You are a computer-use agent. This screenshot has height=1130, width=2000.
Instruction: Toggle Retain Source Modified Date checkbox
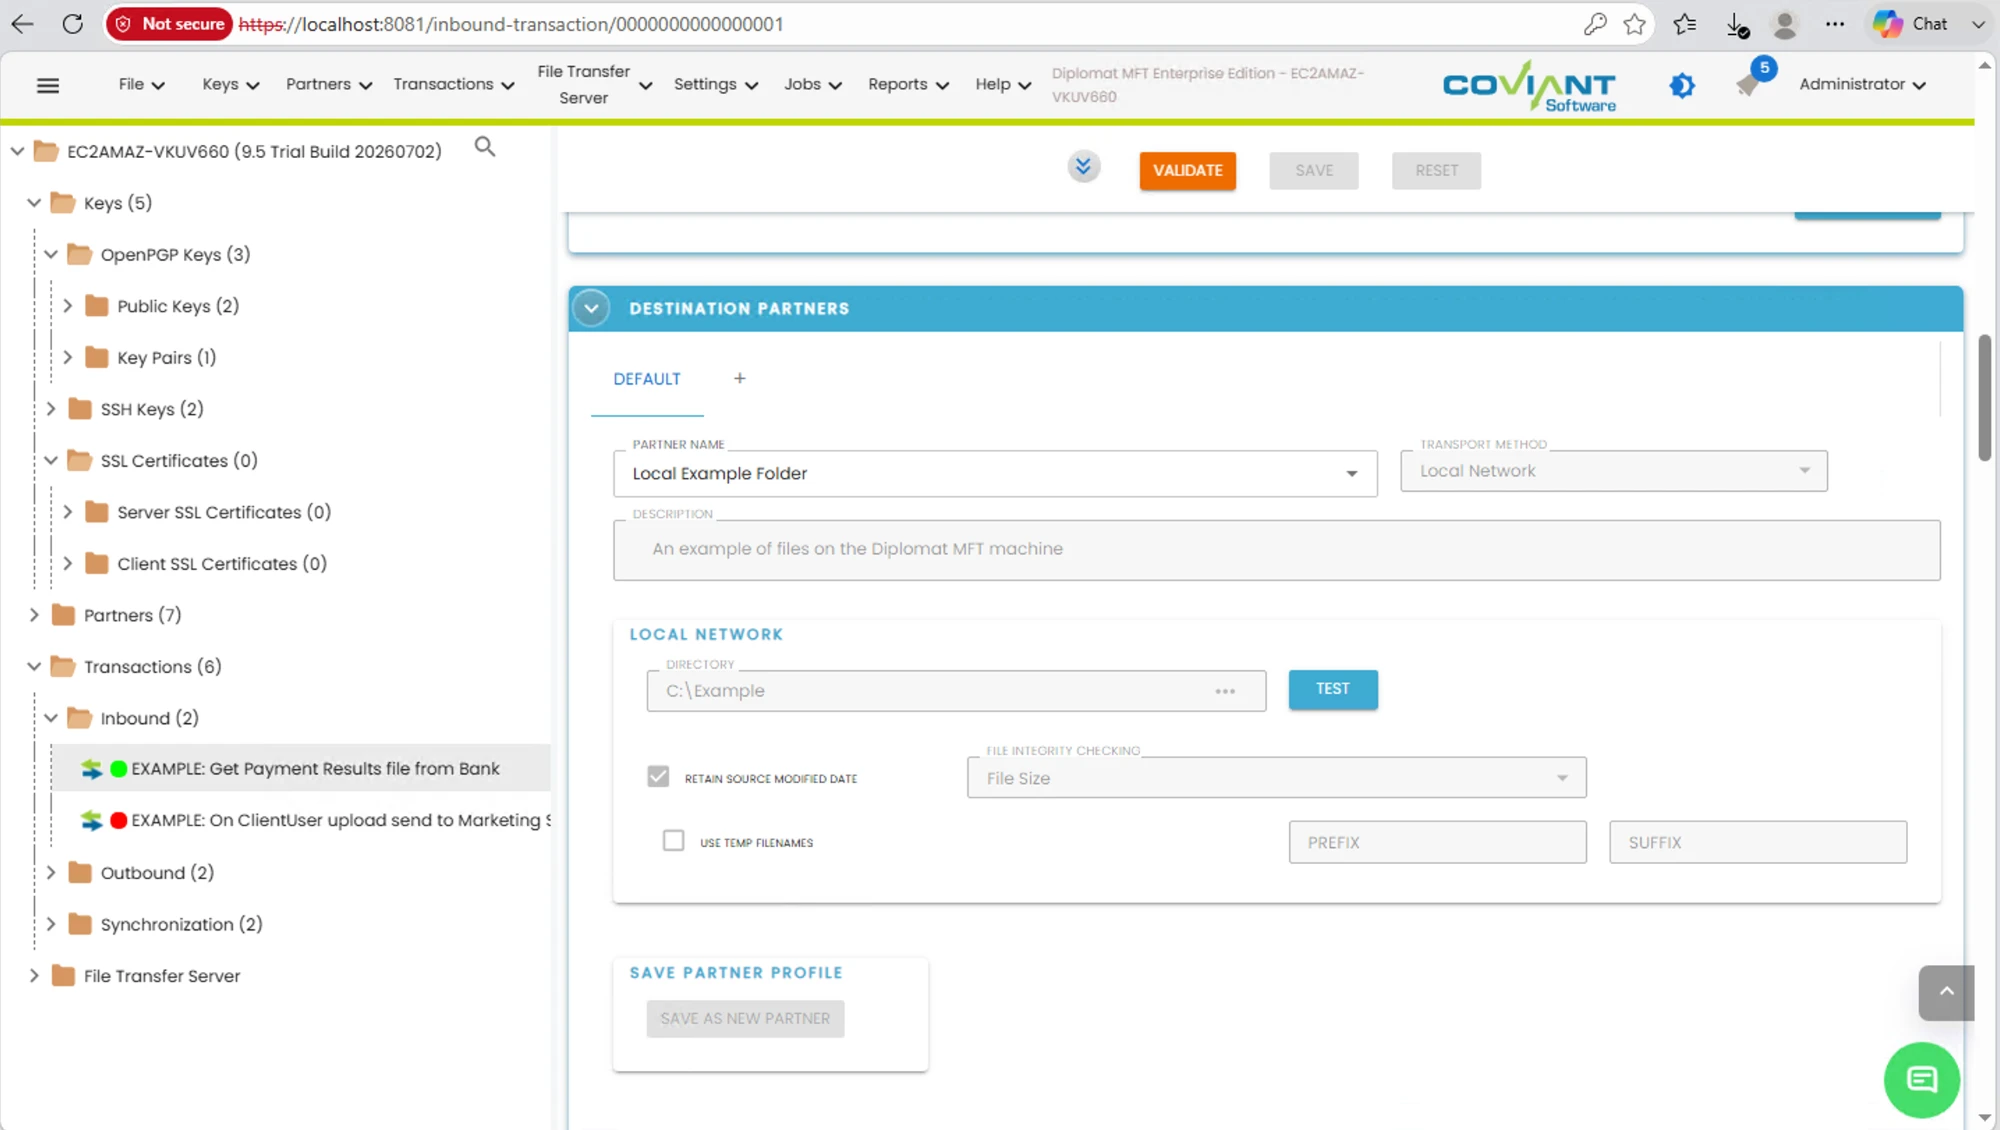[657, 777]
